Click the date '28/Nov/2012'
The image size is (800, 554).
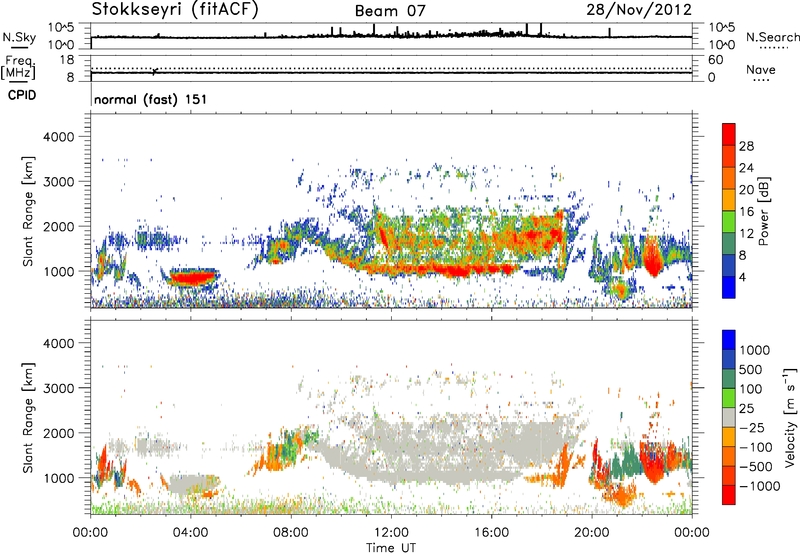point(639,10)
